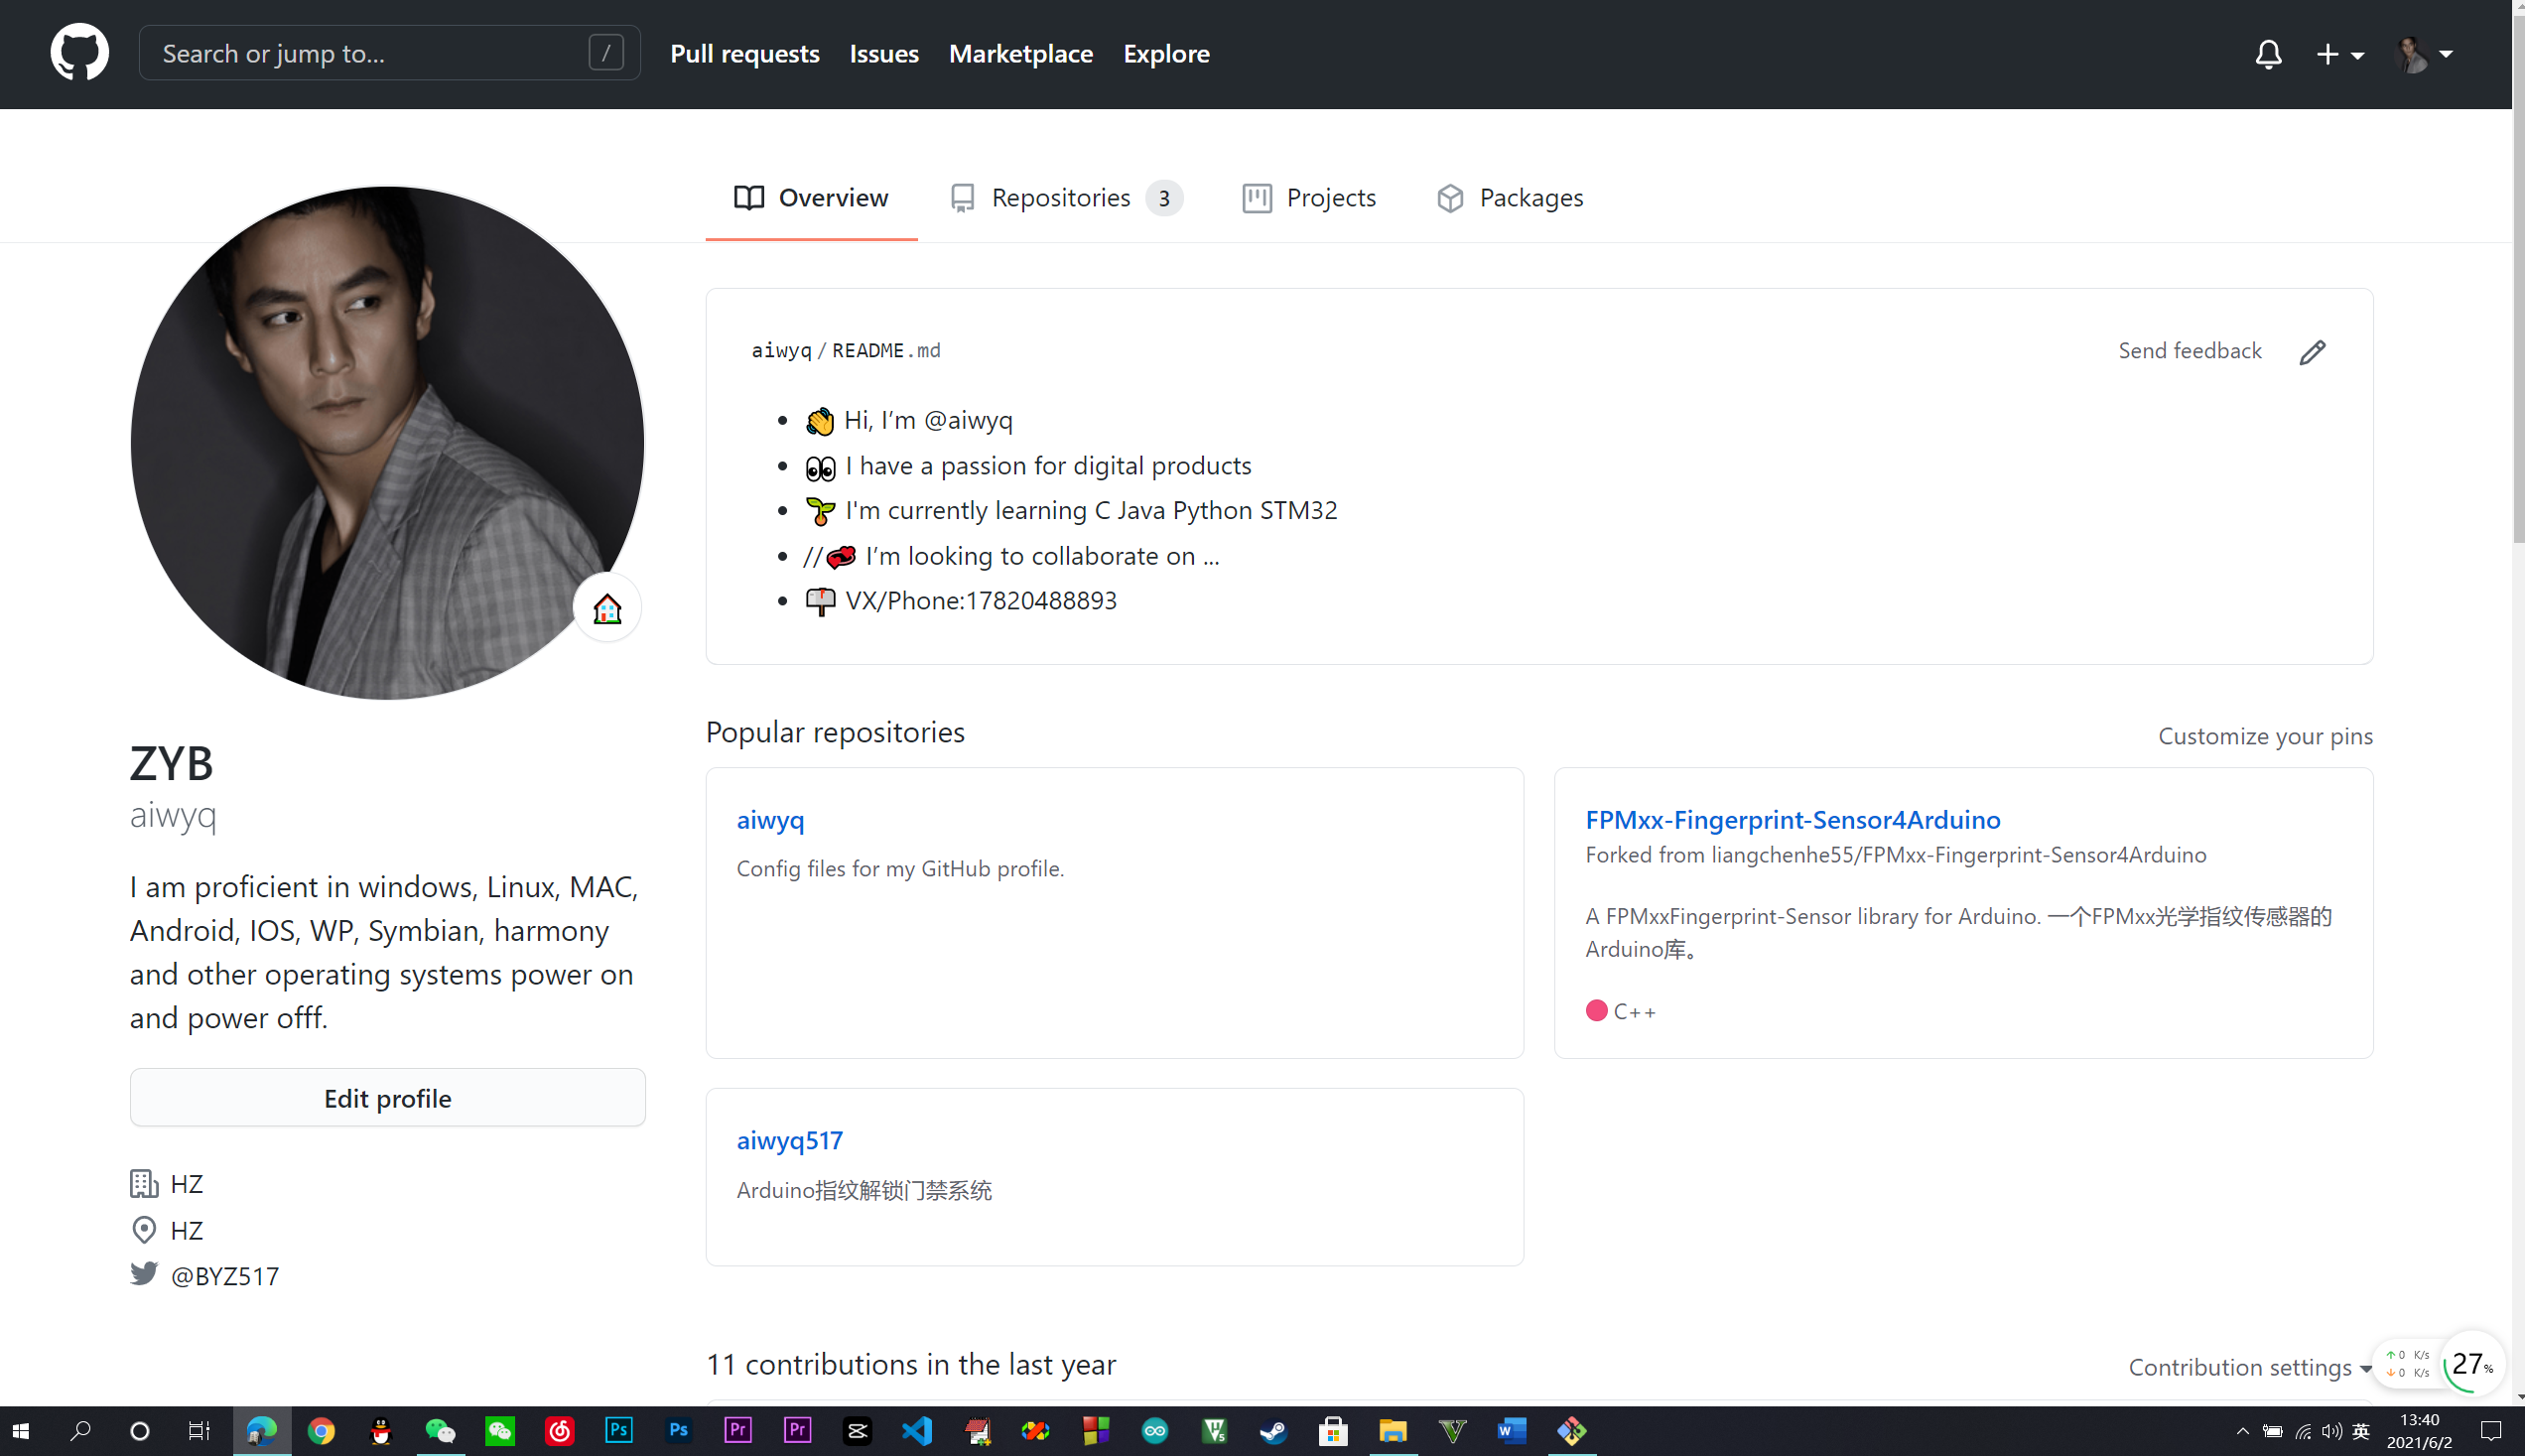The image size is (2525, 1456).
Task: Open Windows notification center
Action: (x=2491, y=1431)
